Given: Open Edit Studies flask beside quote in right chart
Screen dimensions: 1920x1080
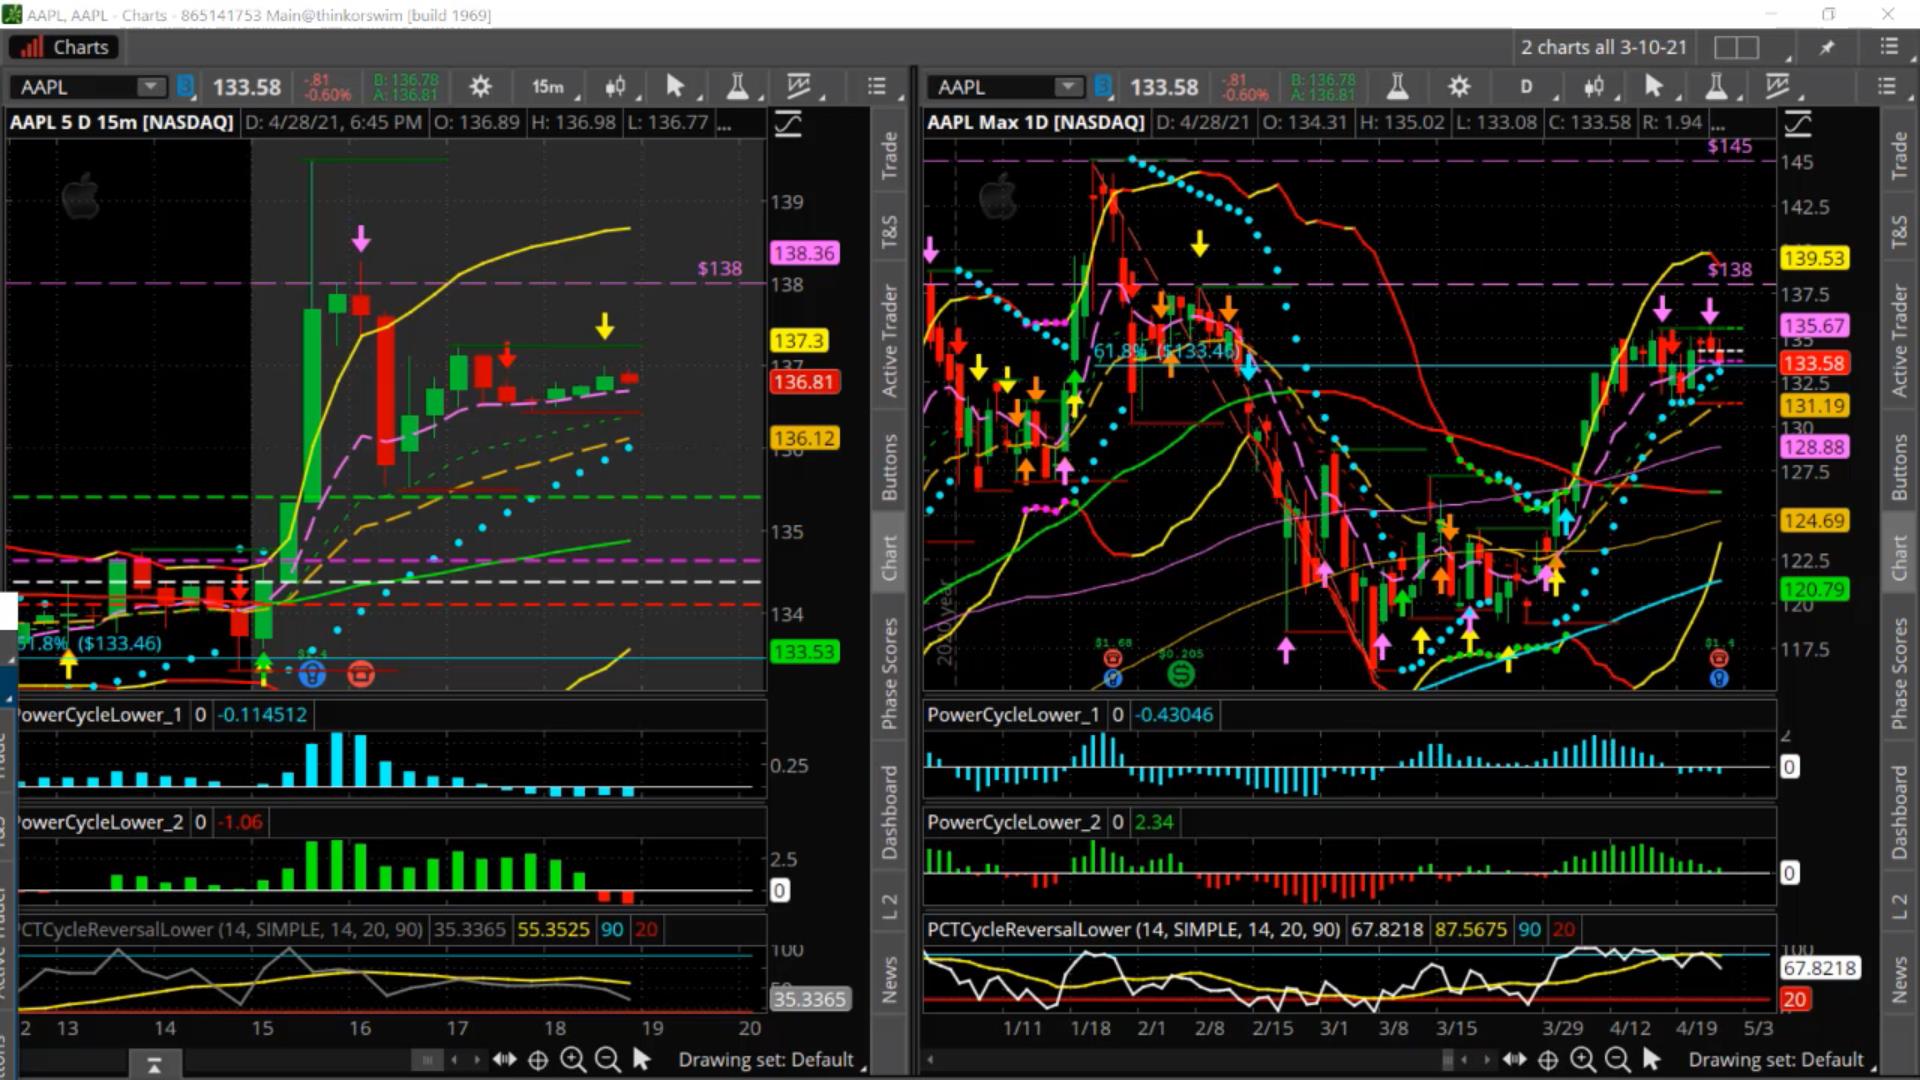Looking at the screenshot, I should [1397, 87].
